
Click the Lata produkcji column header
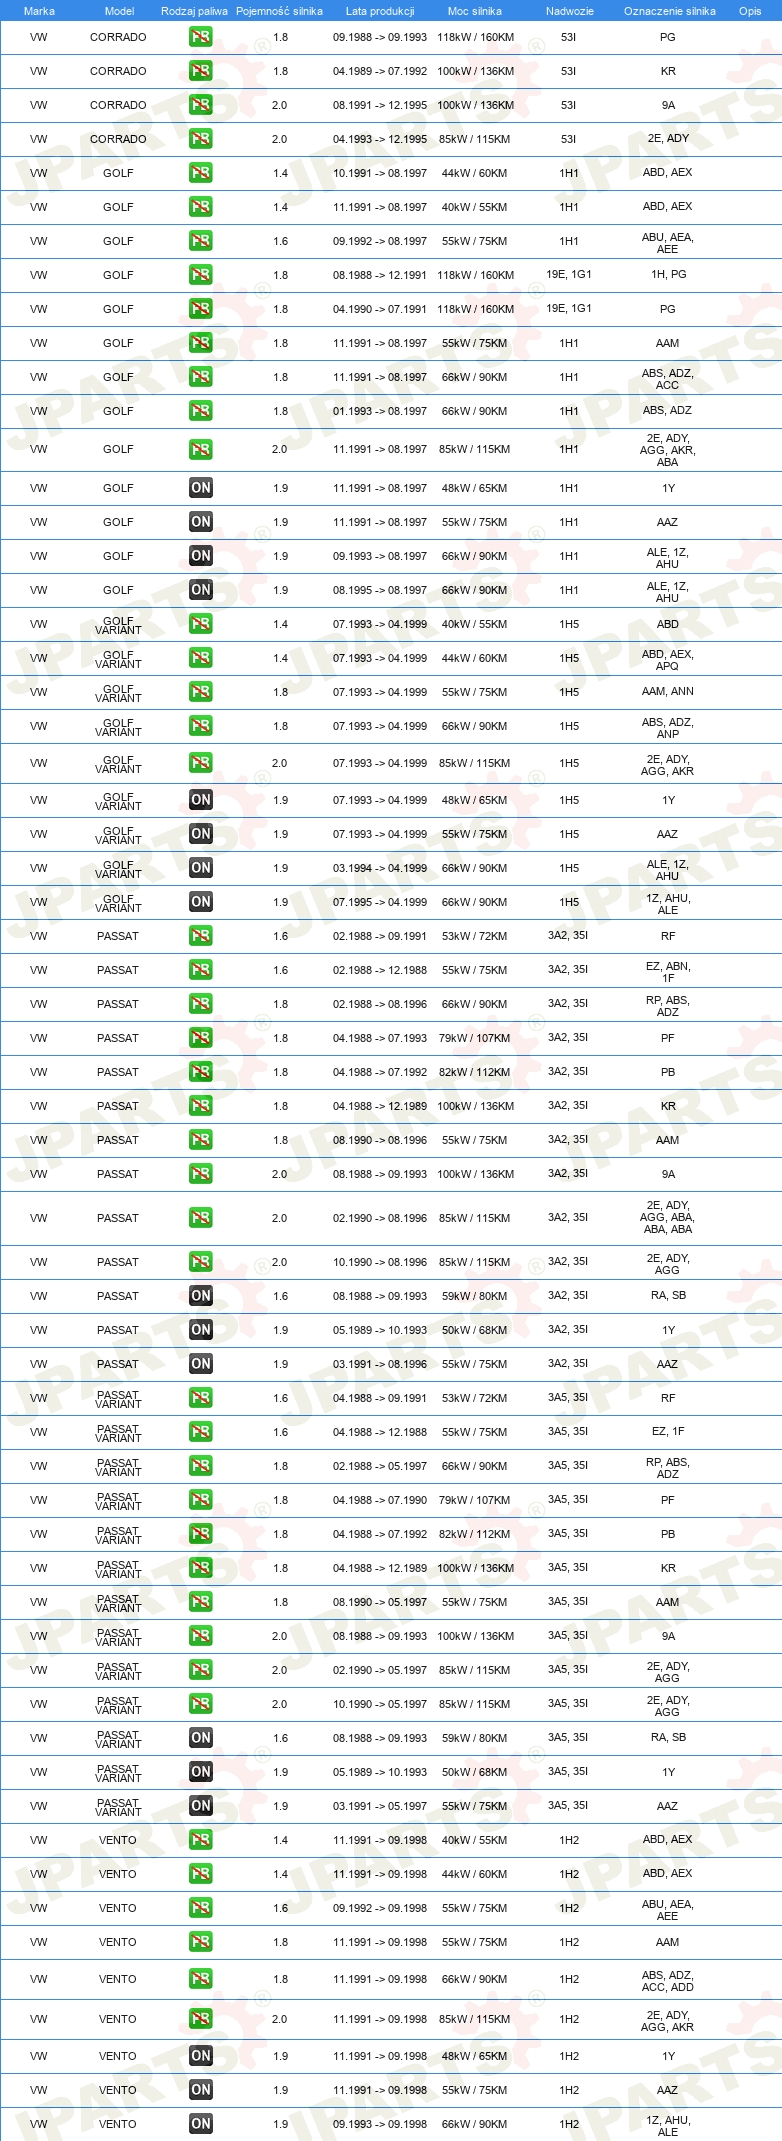point(380,11)
